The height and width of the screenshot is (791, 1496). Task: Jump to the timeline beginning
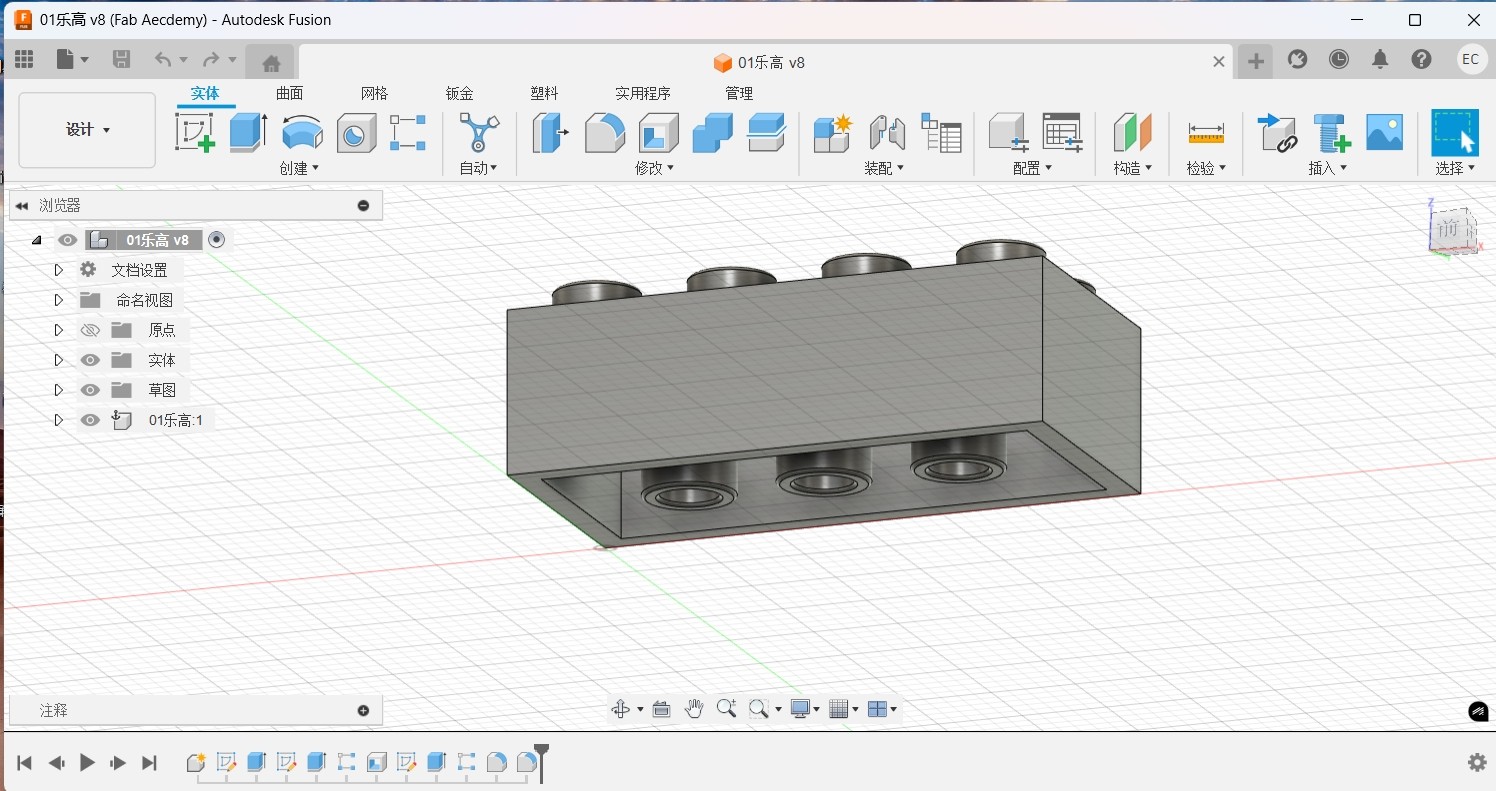(x=25, y=763)
